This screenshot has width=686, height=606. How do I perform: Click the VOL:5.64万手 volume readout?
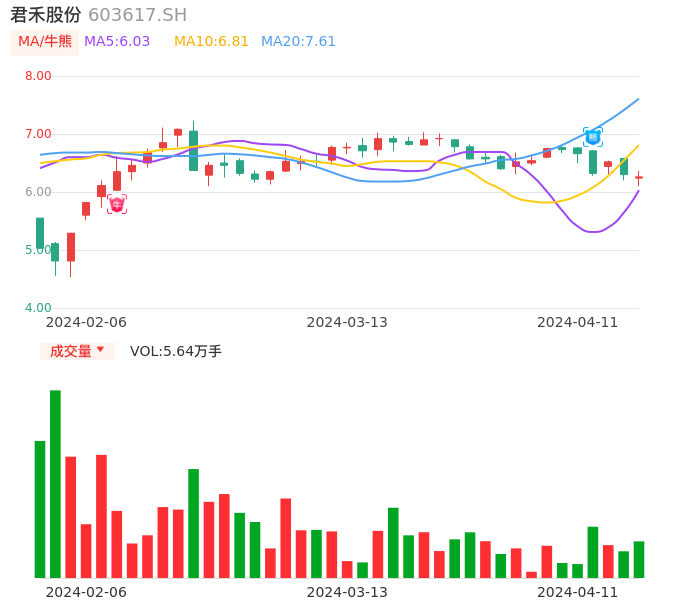(x=176, y=351)
